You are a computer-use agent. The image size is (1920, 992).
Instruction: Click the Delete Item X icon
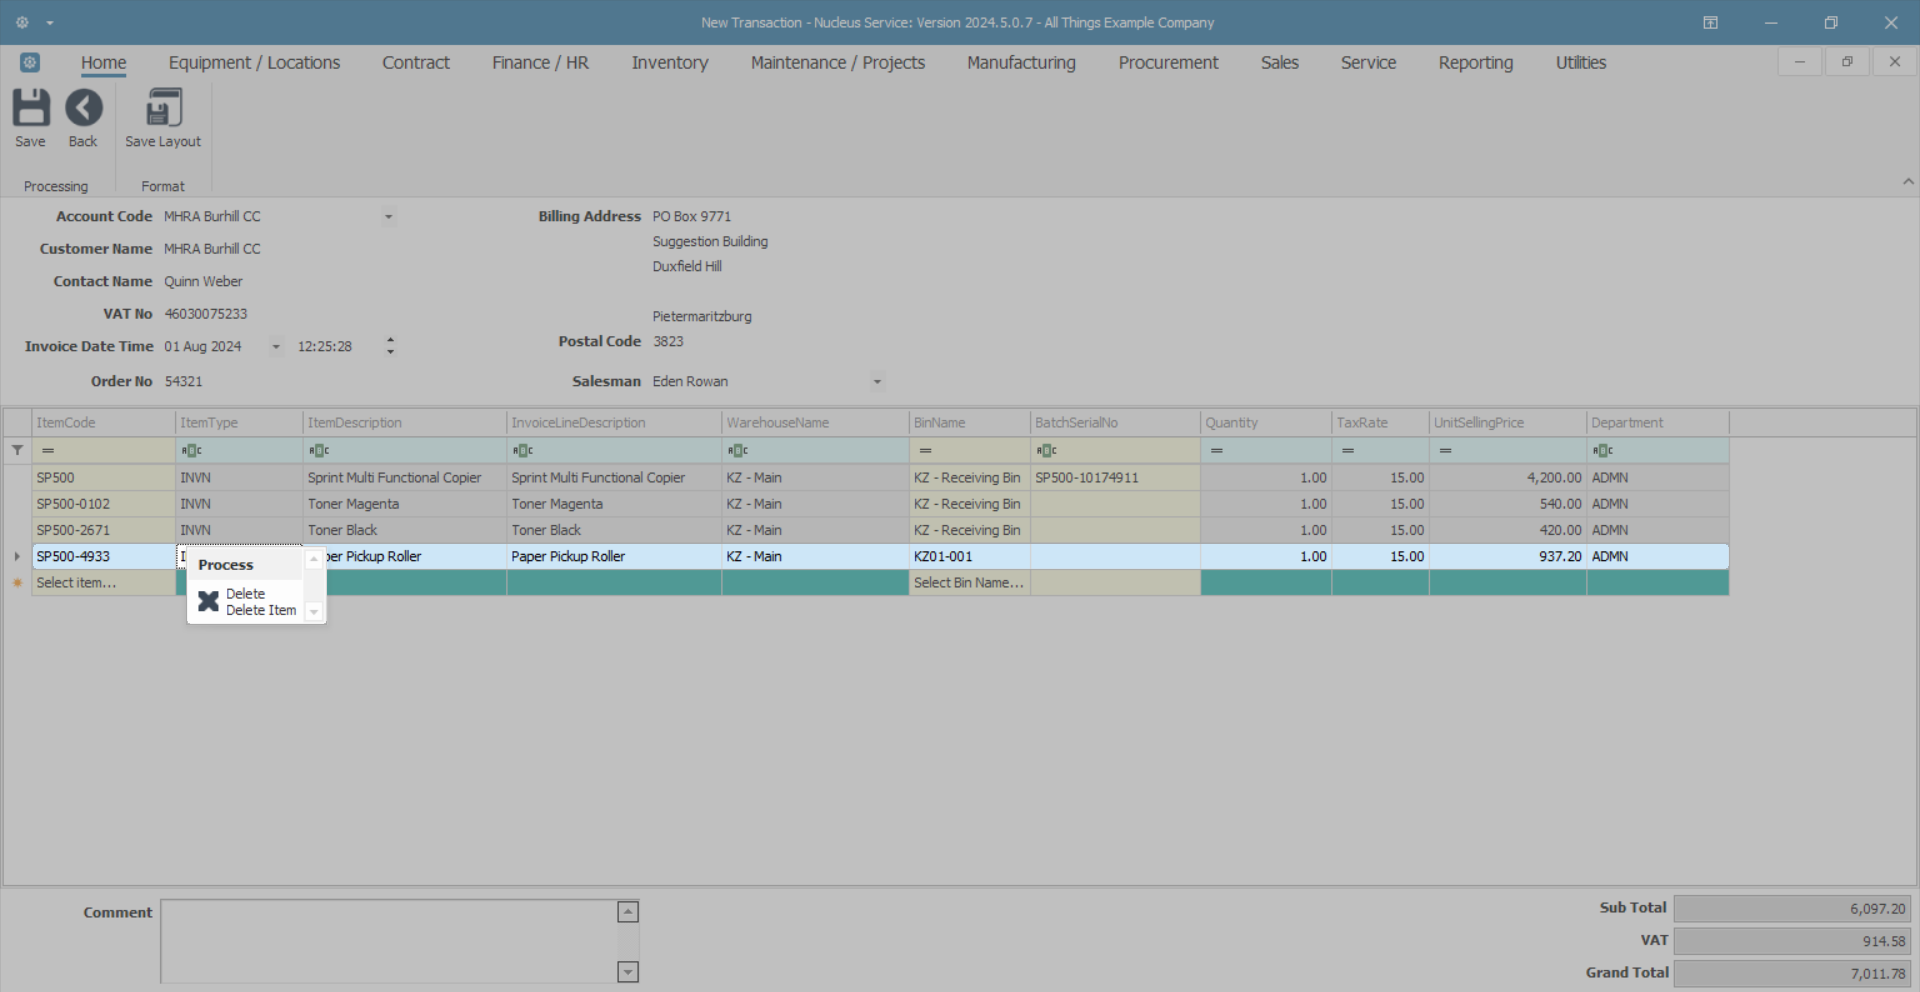(208, 601)
